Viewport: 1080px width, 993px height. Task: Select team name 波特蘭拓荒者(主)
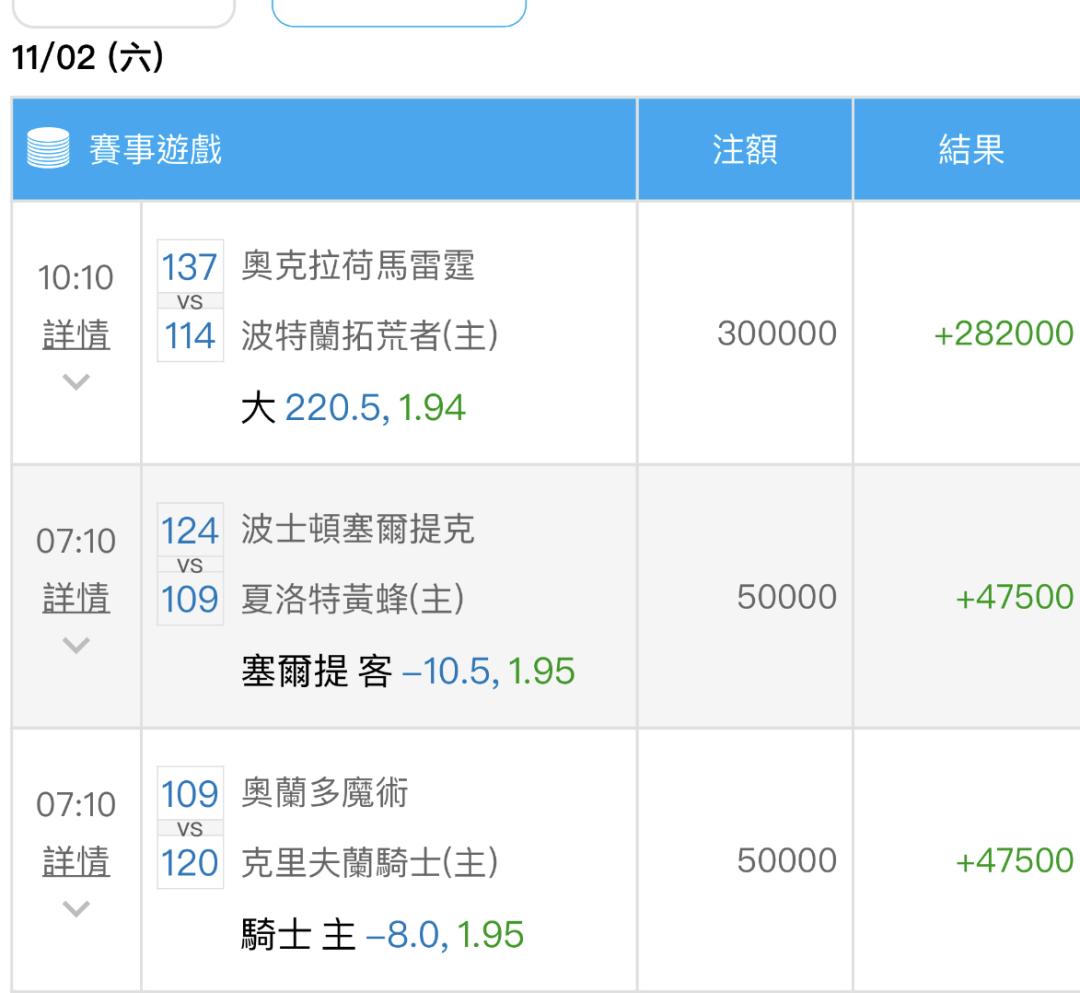tap(369, 336)
